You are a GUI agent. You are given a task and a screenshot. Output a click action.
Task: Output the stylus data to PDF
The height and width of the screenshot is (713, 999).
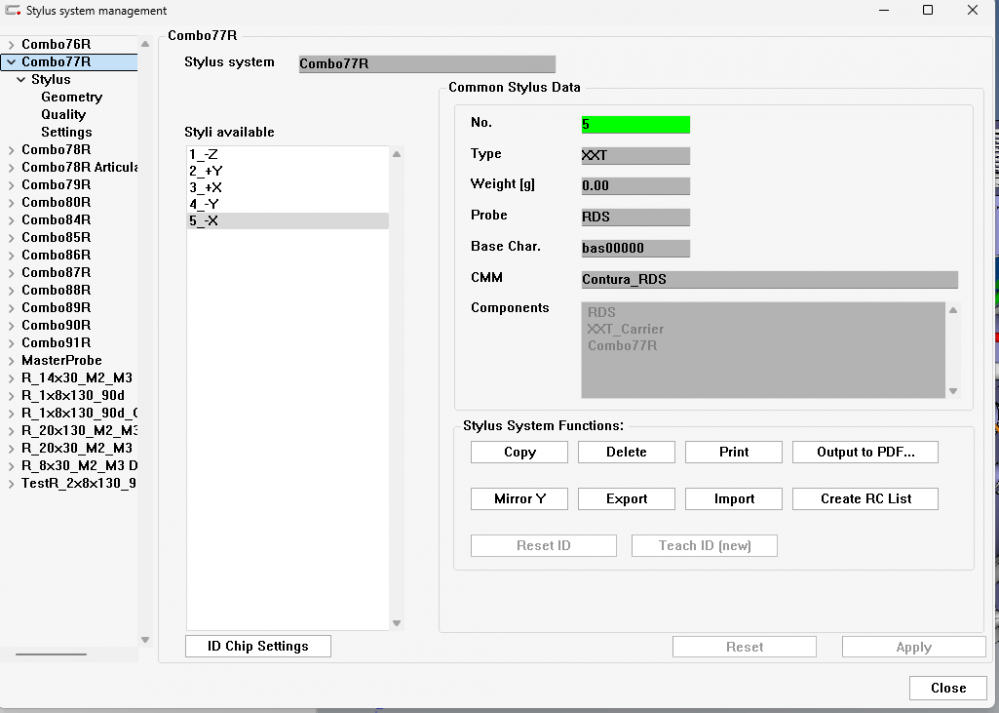click(x=864, y=451)
